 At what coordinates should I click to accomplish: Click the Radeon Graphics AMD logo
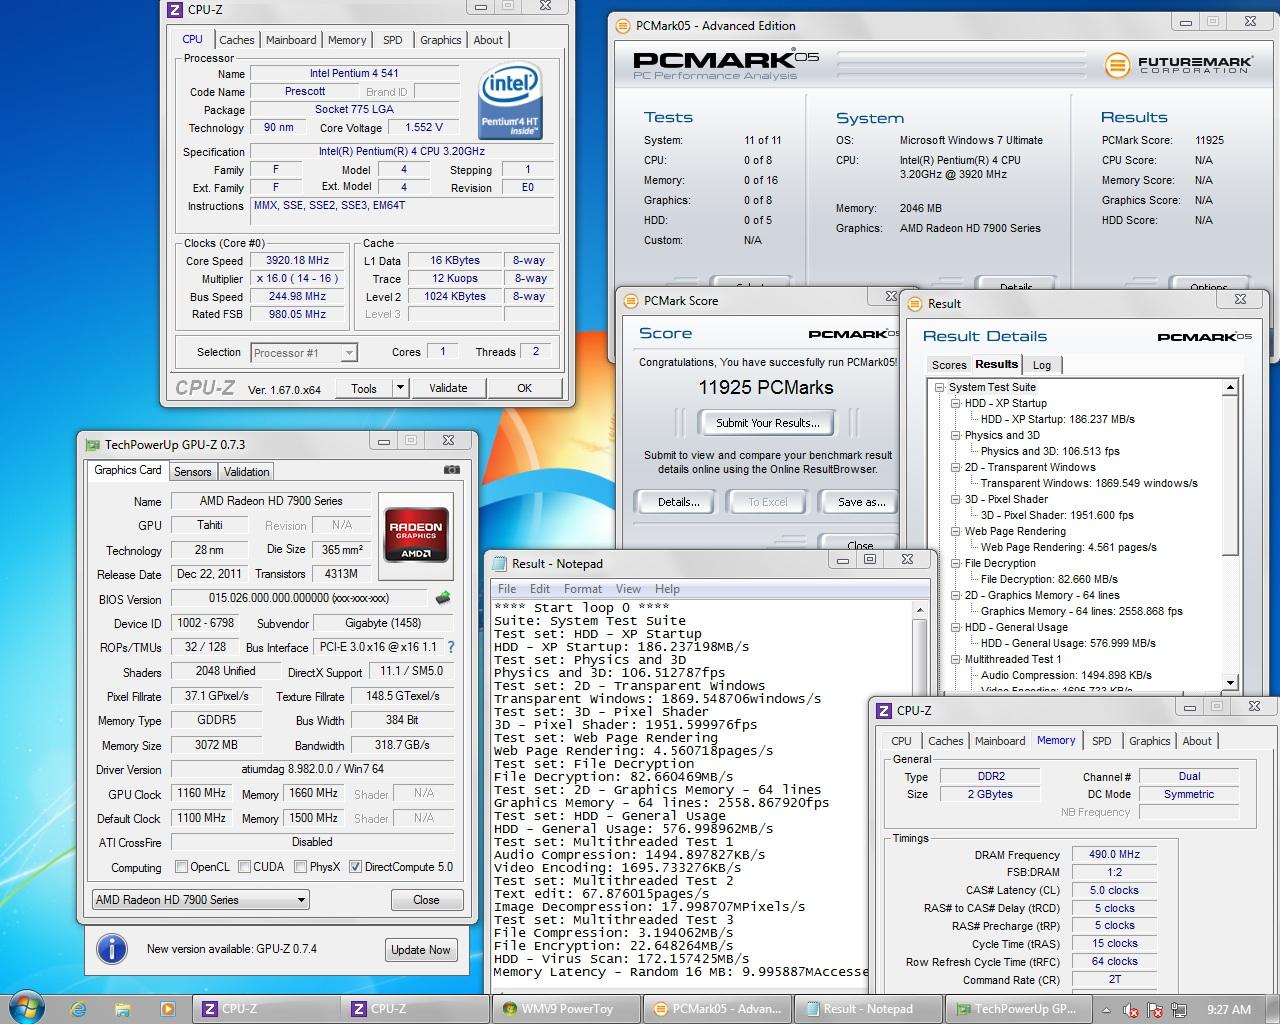416,536
